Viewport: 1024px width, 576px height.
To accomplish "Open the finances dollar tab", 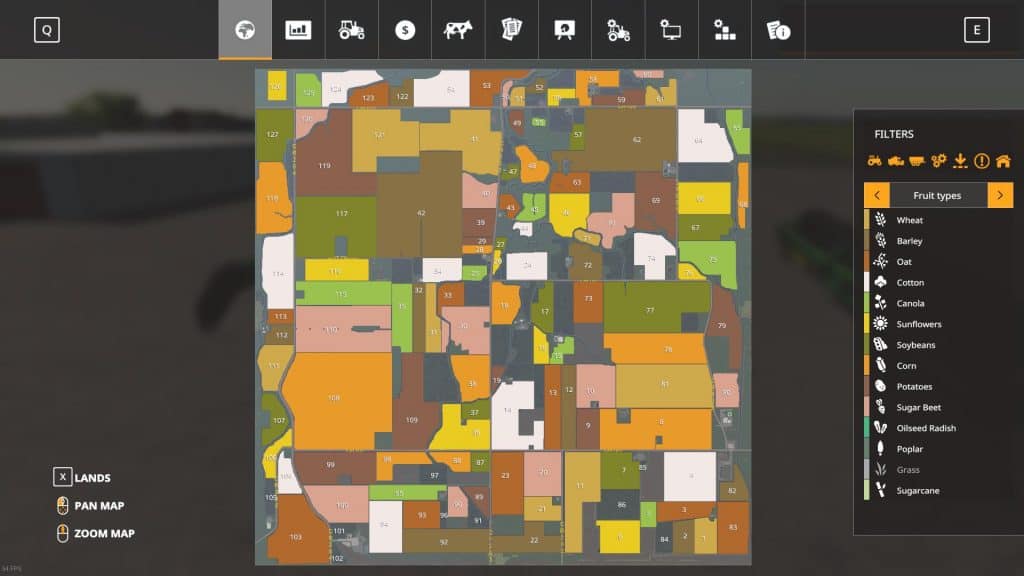I will point(405,30).
